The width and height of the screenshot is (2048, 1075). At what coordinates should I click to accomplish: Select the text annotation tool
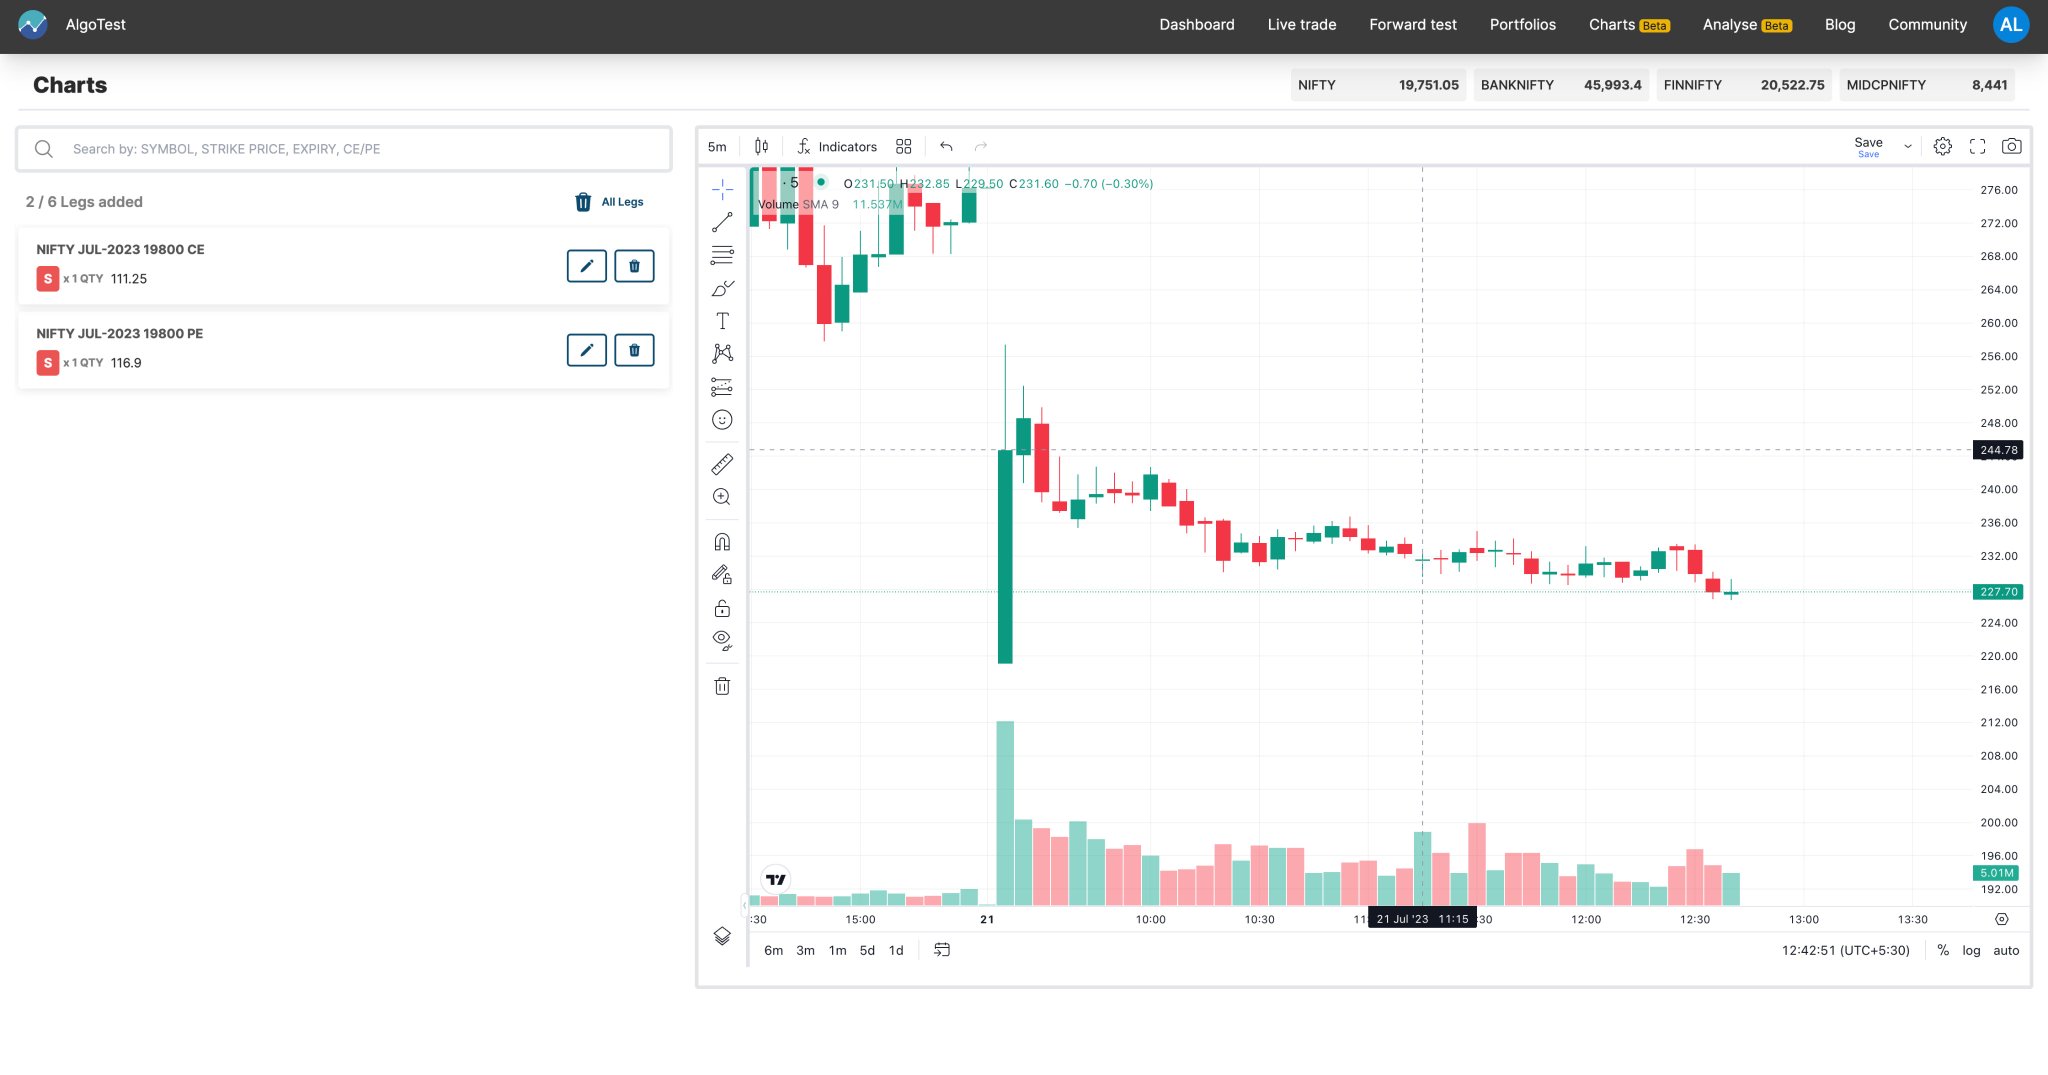coord(722,321)
